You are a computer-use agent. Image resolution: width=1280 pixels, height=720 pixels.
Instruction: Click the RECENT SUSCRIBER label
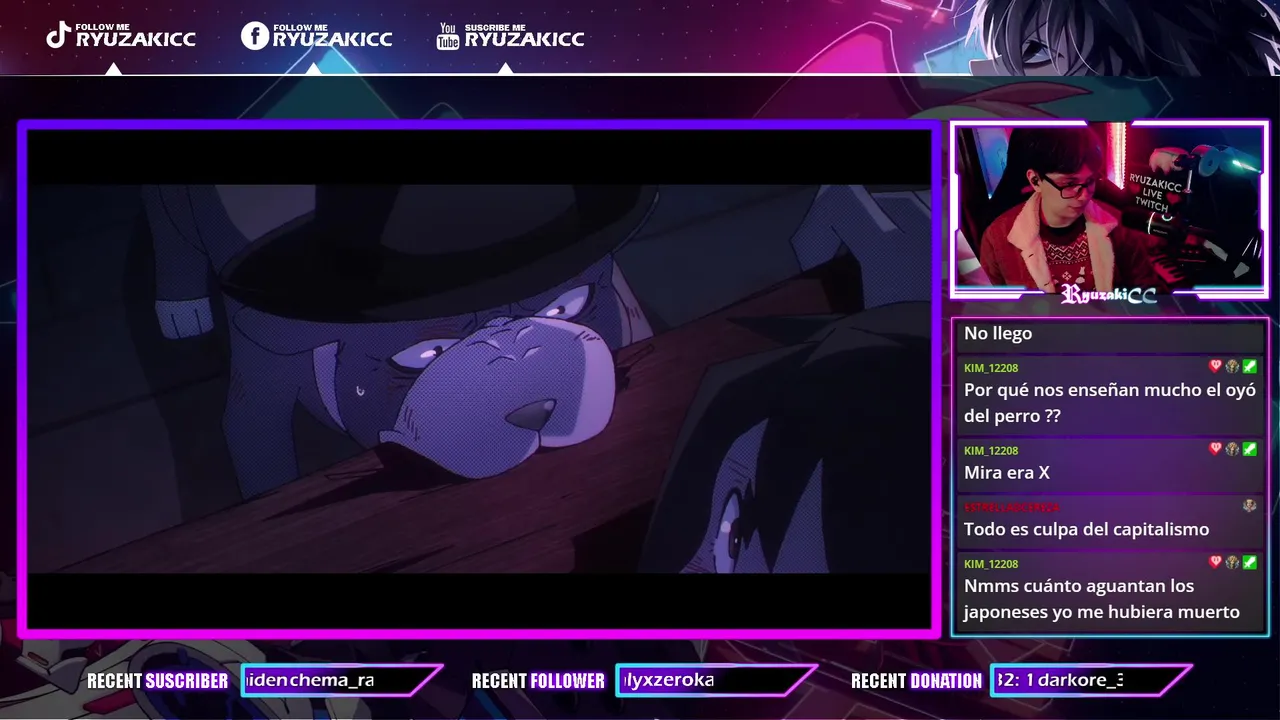[x=157, y=681]
